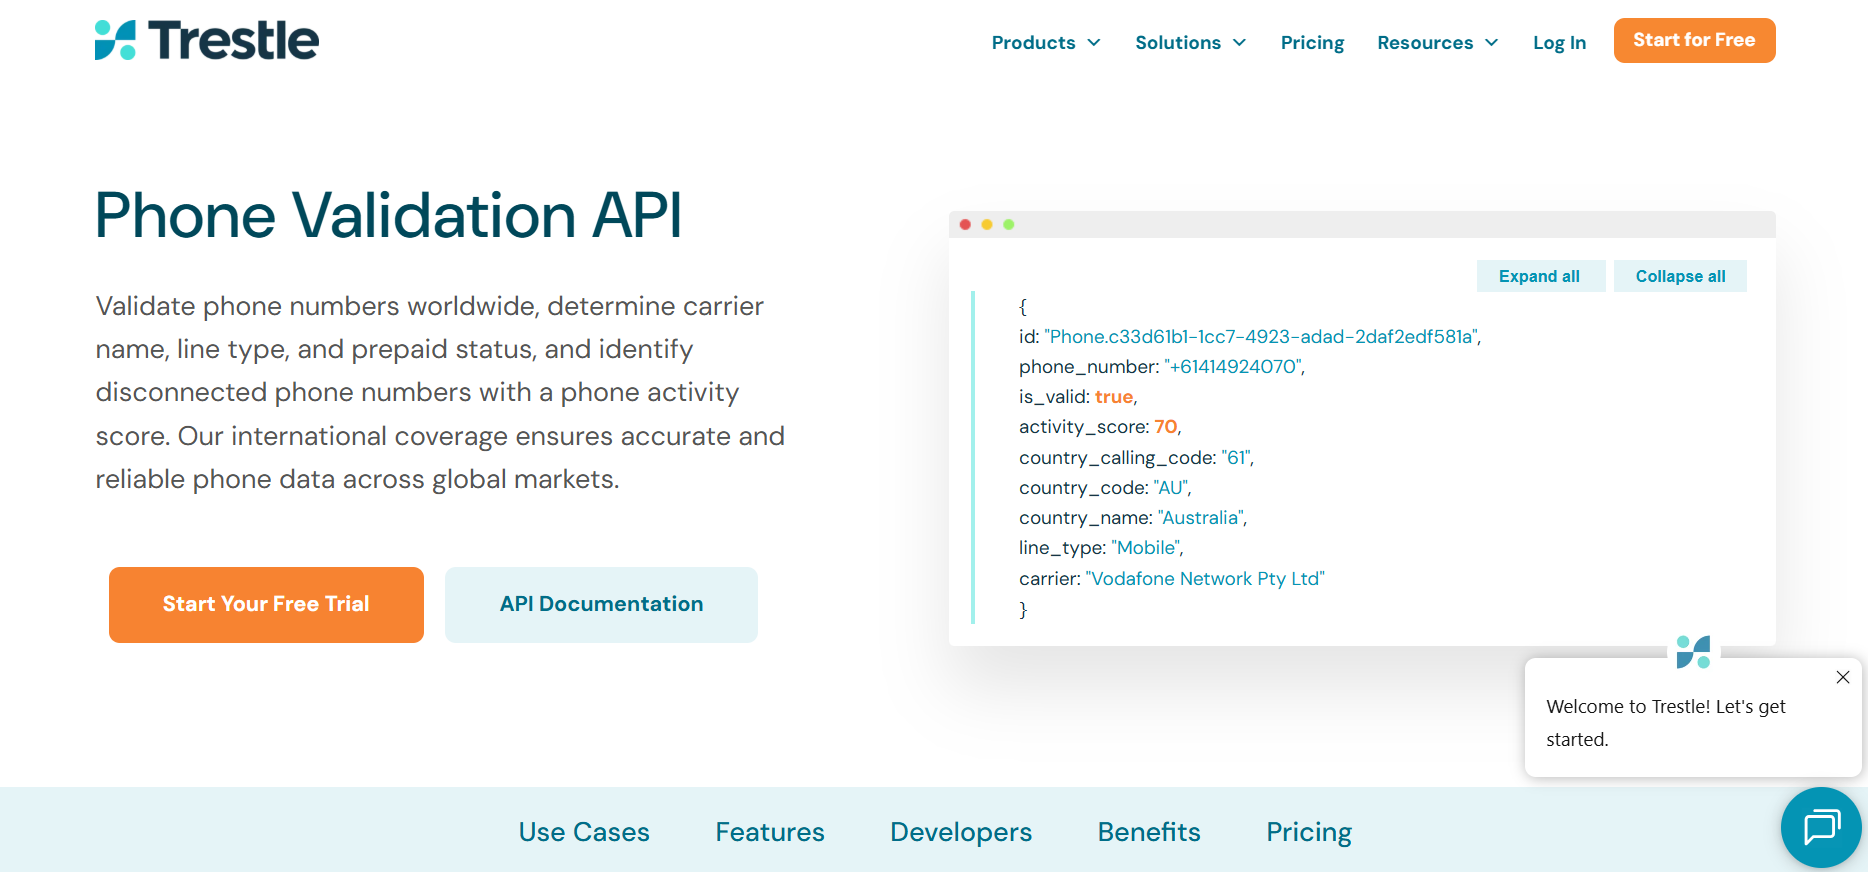Image resolution: width=1868 pixels, height=872 pixels.
Task: Click the activity_score value 70
Action: click(x=1166, y=427)
